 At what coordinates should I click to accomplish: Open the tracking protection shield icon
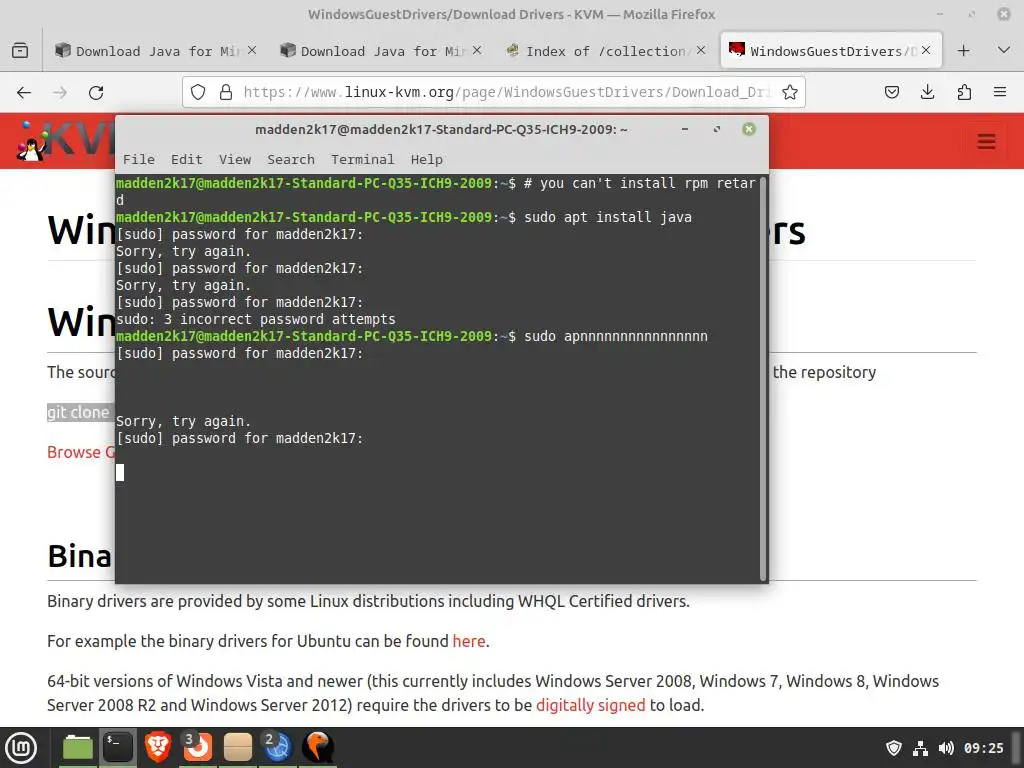click(x=198, y=92)
